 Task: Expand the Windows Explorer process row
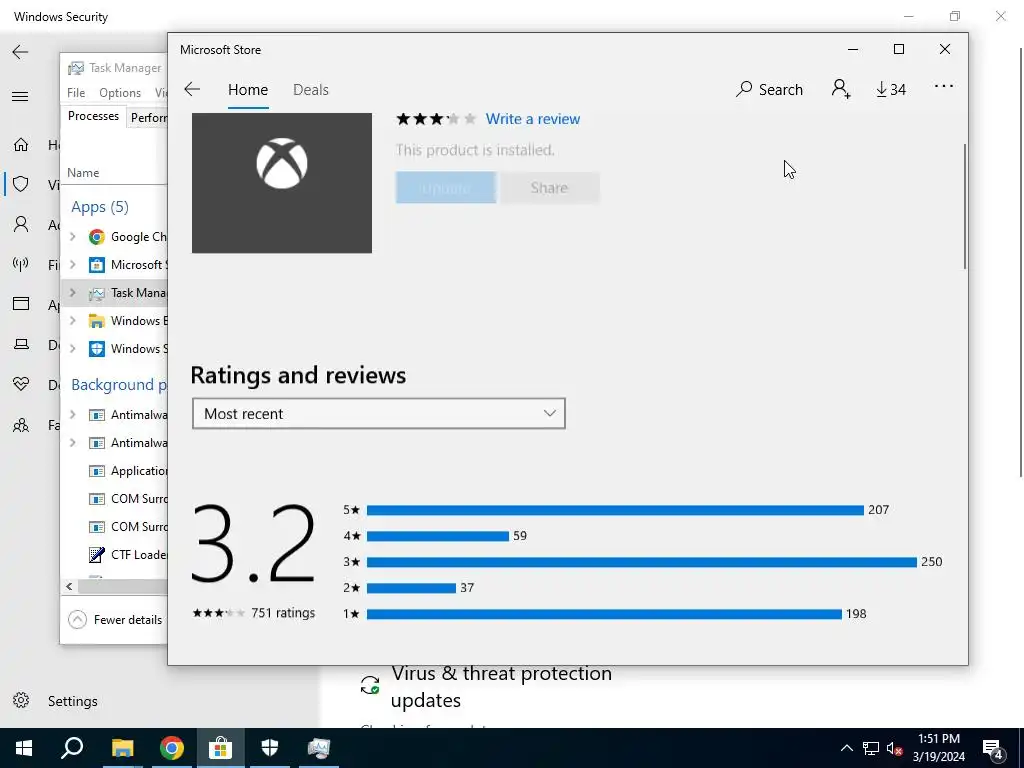(72, 321)
